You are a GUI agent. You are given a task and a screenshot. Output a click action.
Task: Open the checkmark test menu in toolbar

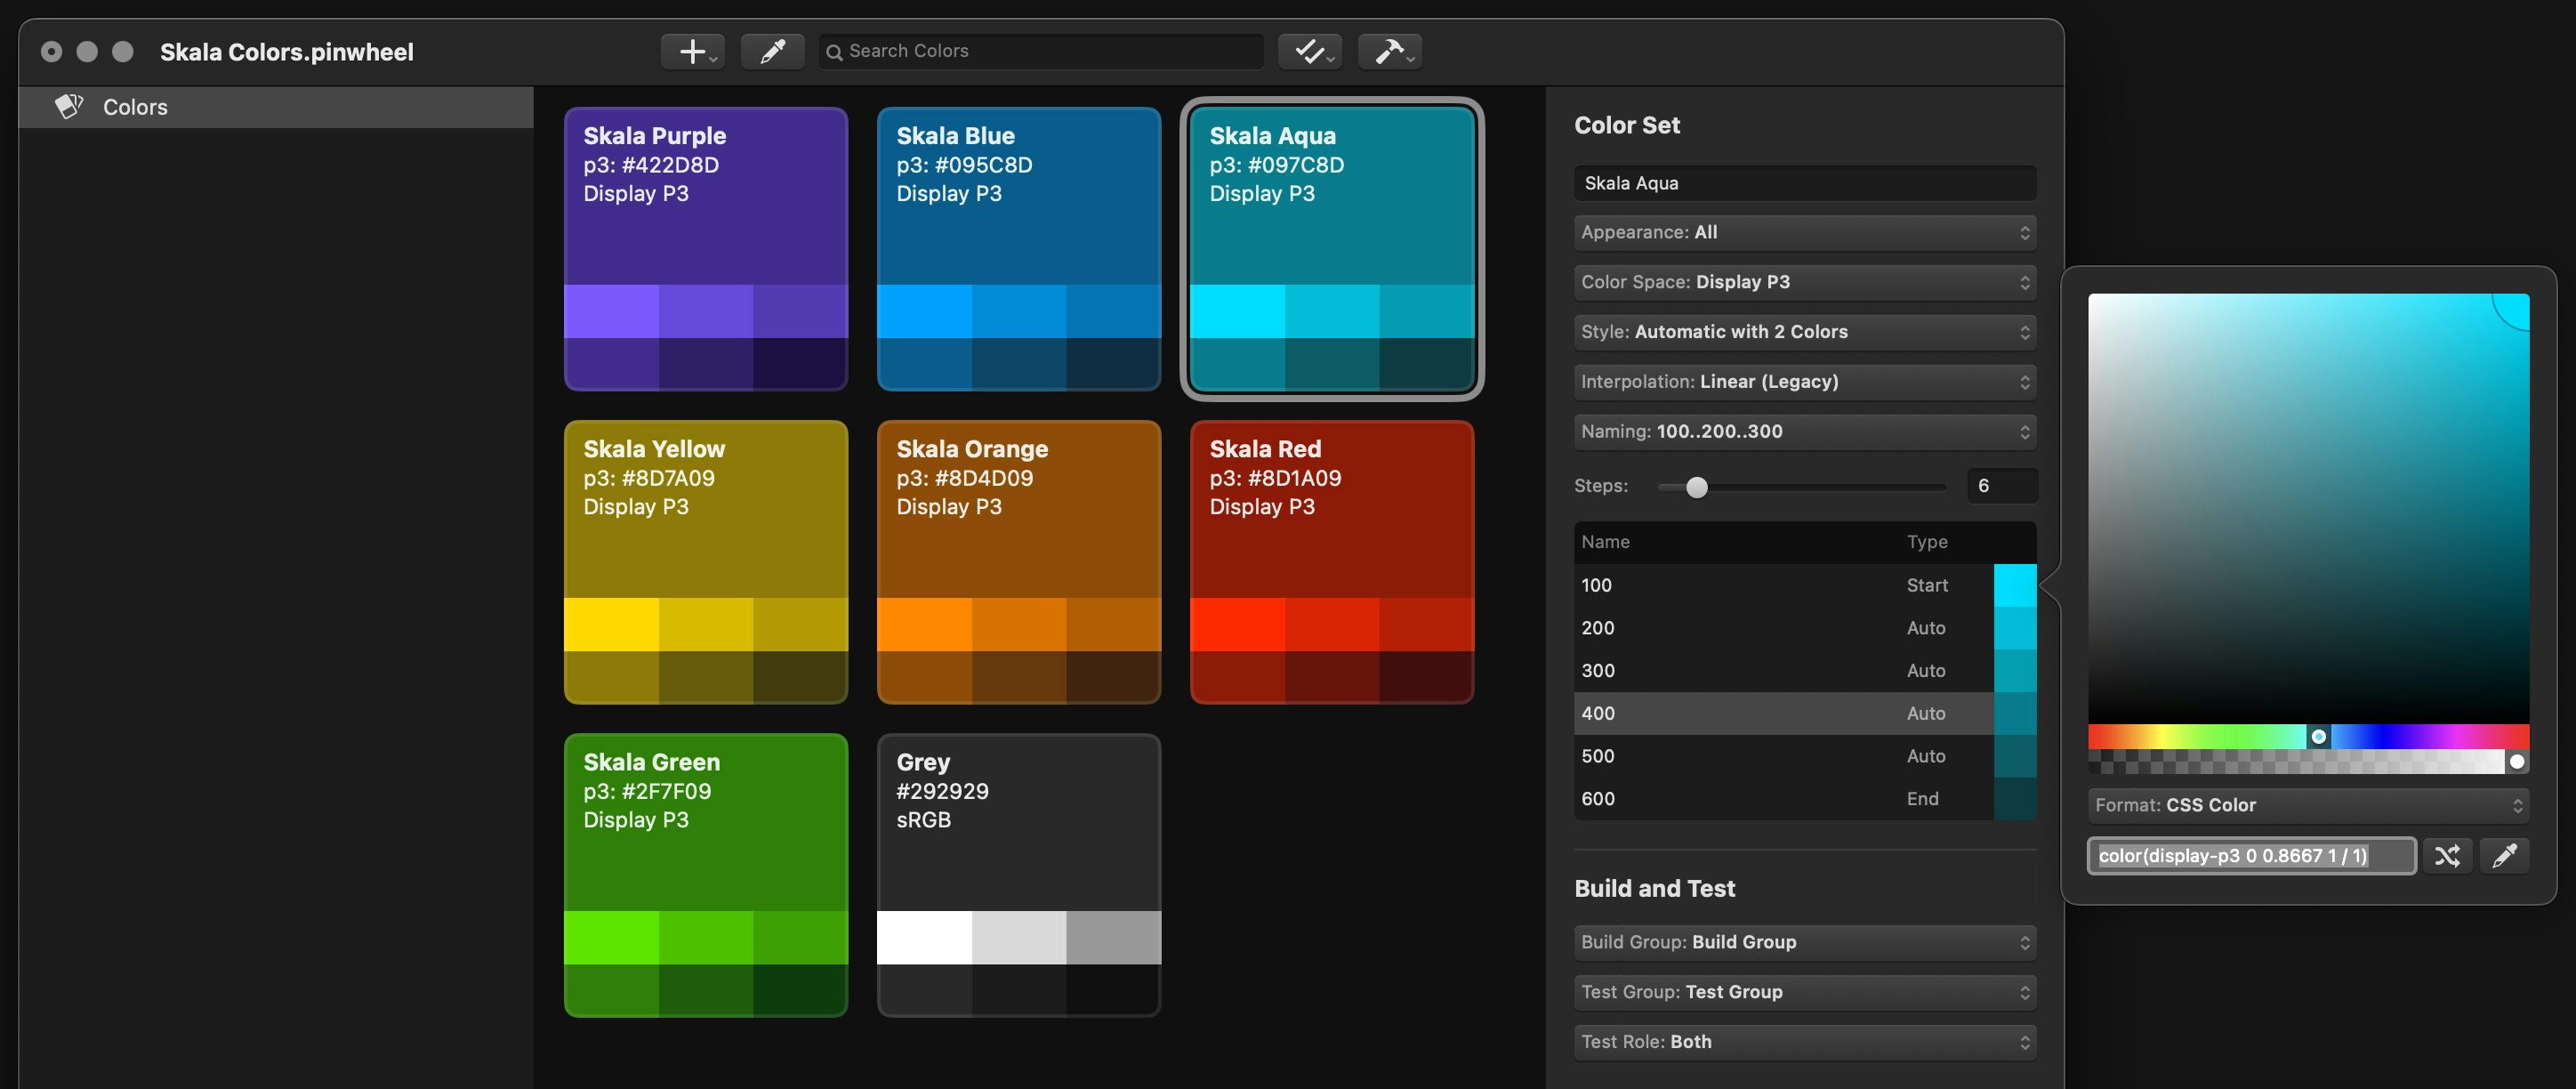point(1309,51)
